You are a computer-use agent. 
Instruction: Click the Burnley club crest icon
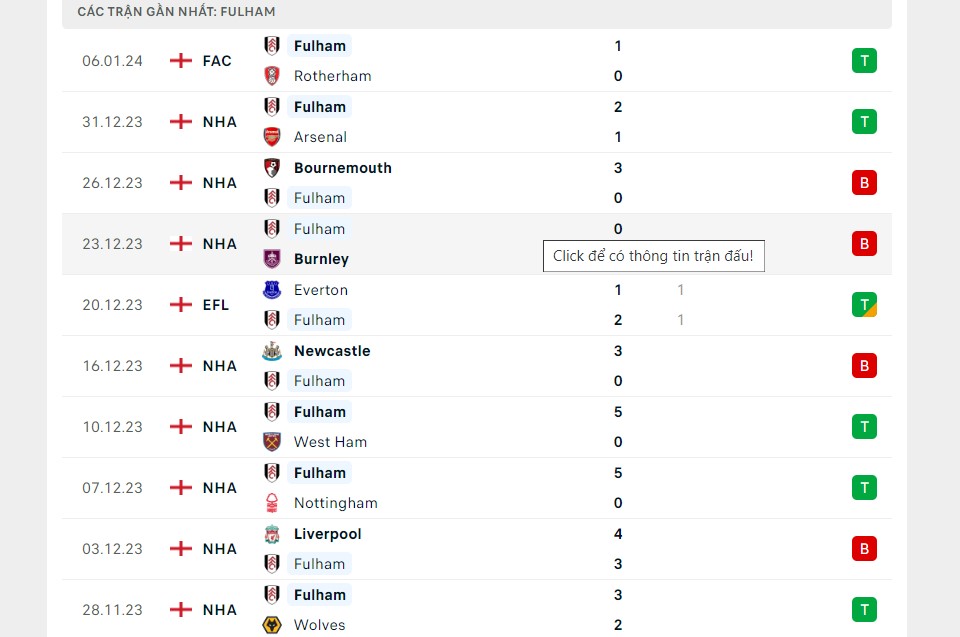(x=272, y=258)
